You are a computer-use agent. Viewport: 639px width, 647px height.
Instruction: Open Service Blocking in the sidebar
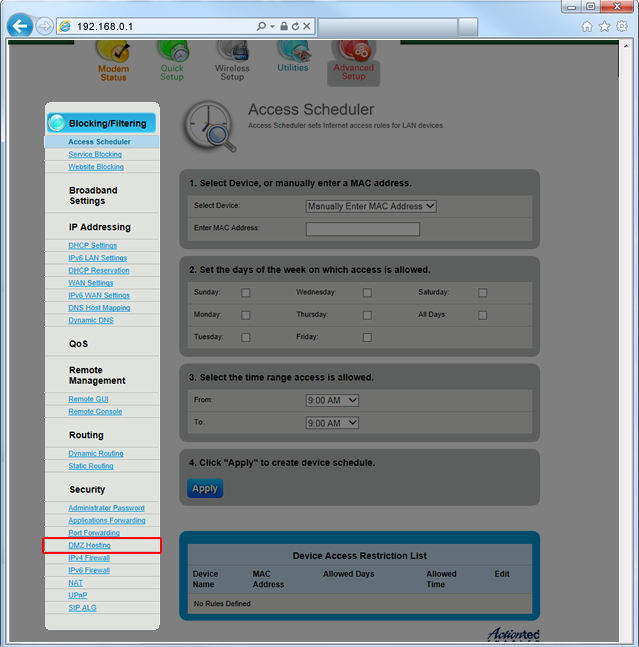95,154
